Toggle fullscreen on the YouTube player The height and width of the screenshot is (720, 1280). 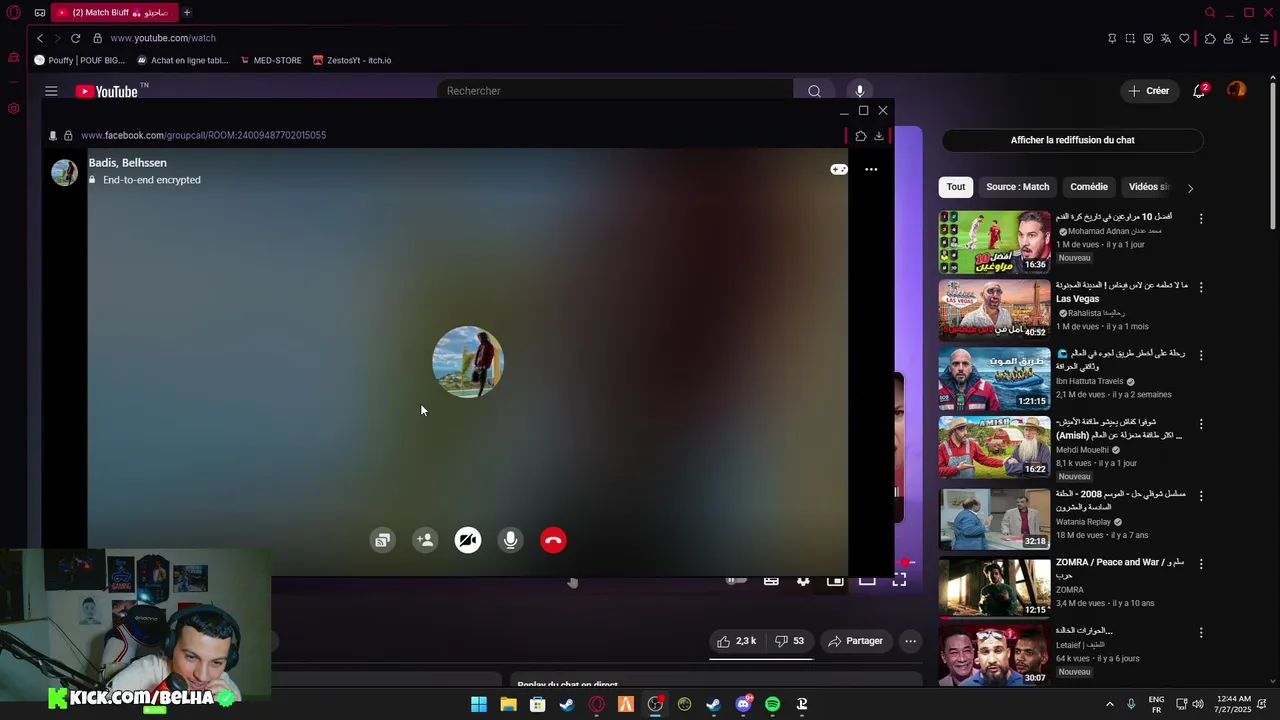pos(899,580)
